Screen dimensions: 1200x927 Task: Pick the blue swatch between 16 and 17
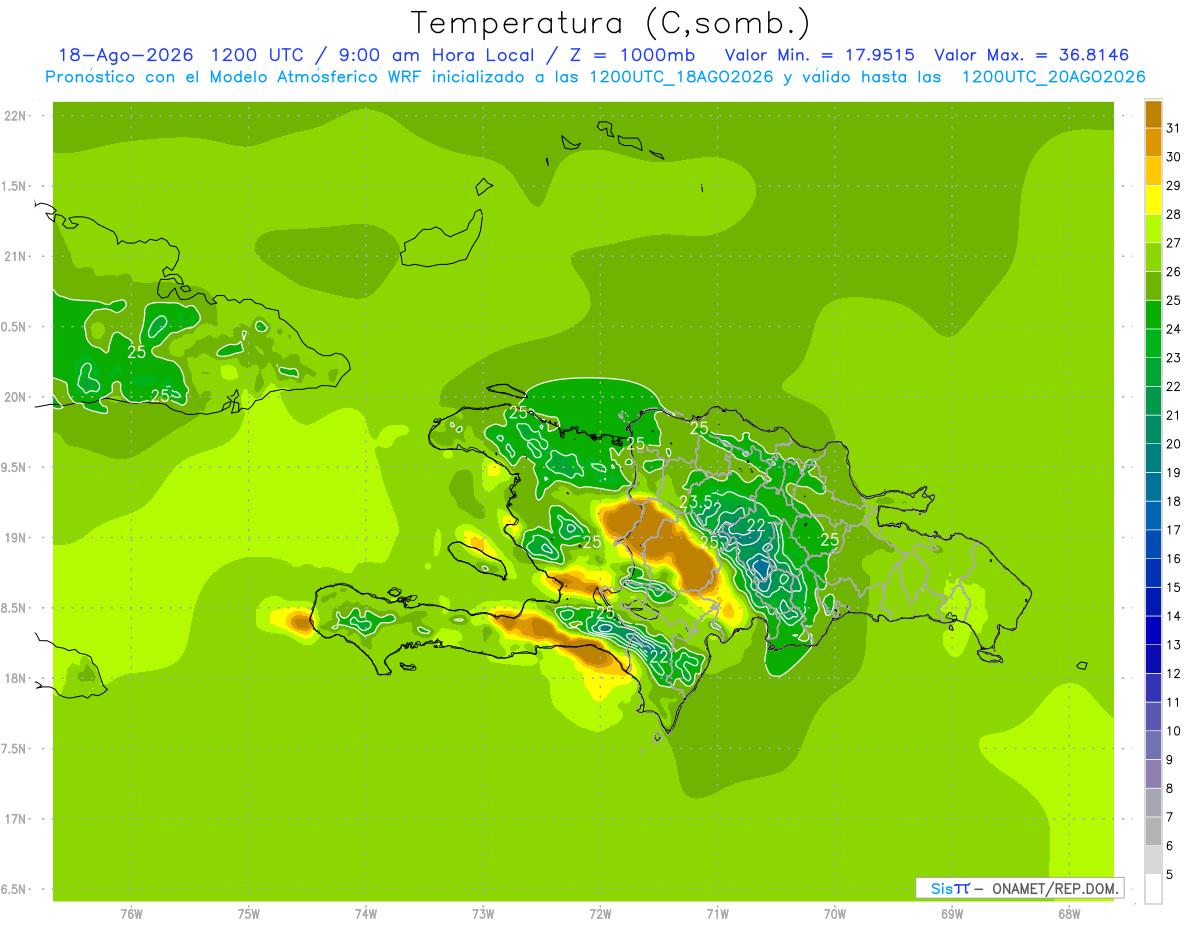tap(1153, 544)
